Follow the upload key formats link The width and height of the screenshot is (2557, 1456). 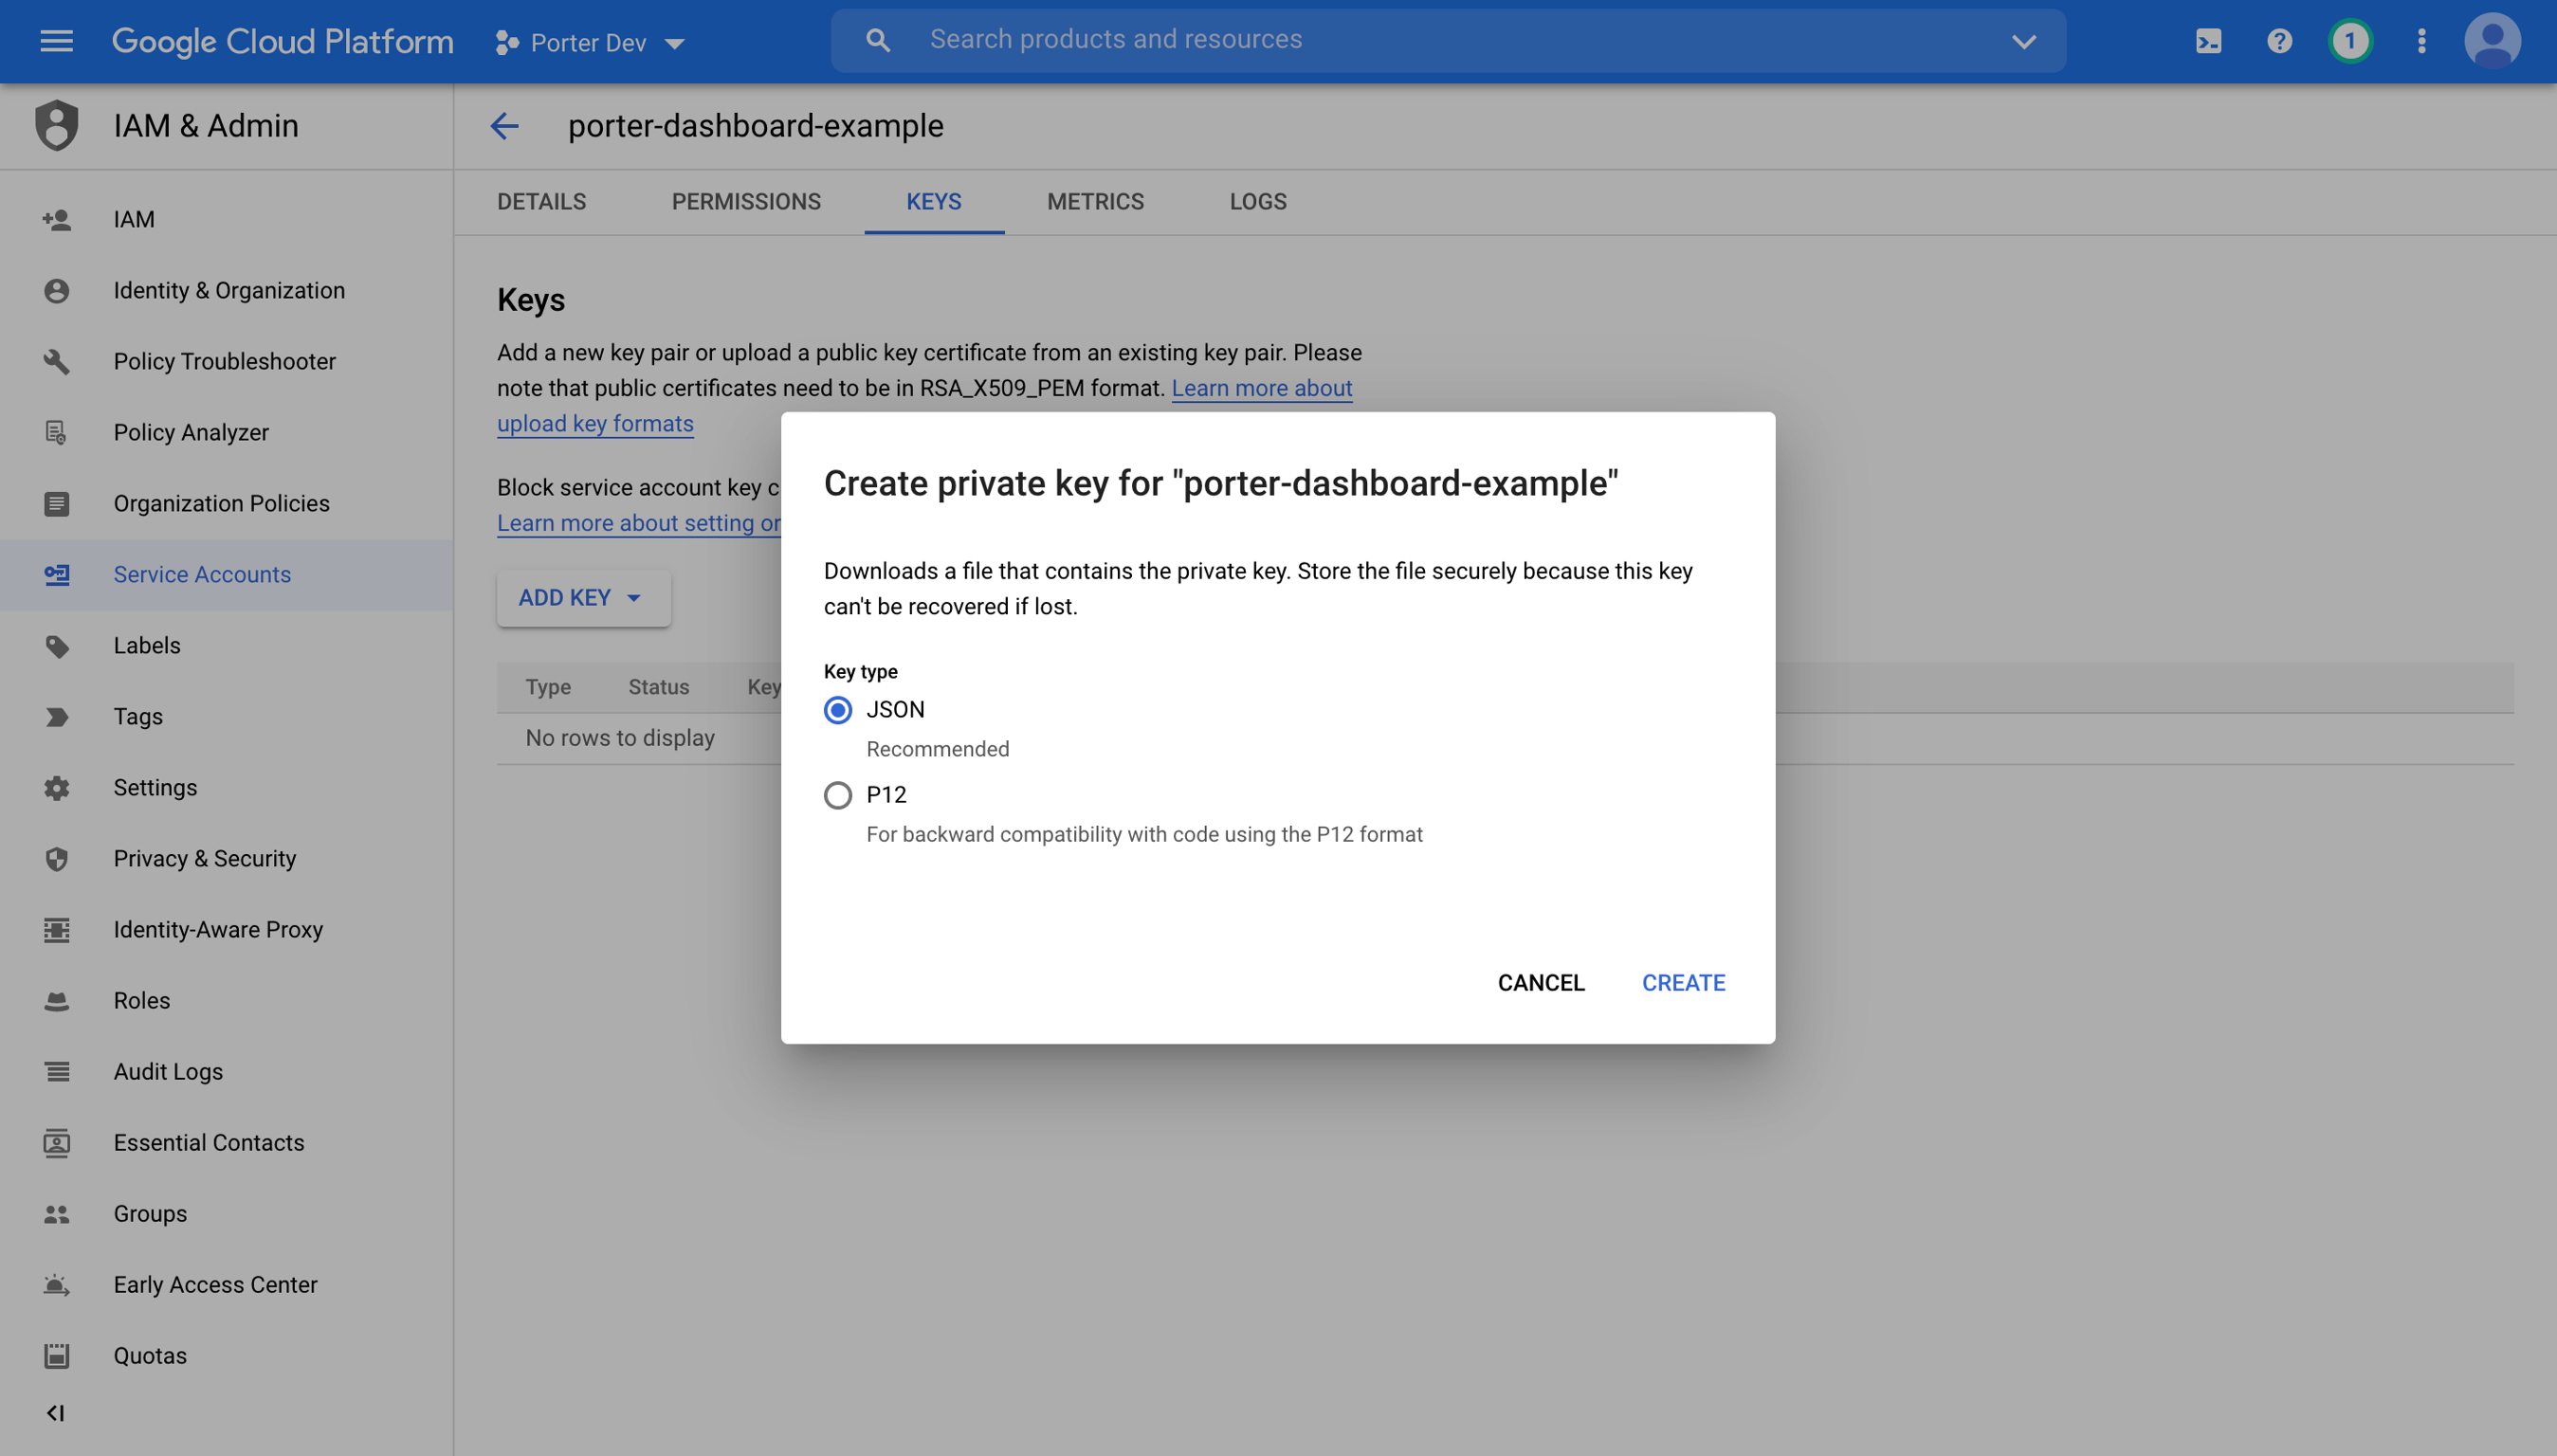[x=595, y=424]
